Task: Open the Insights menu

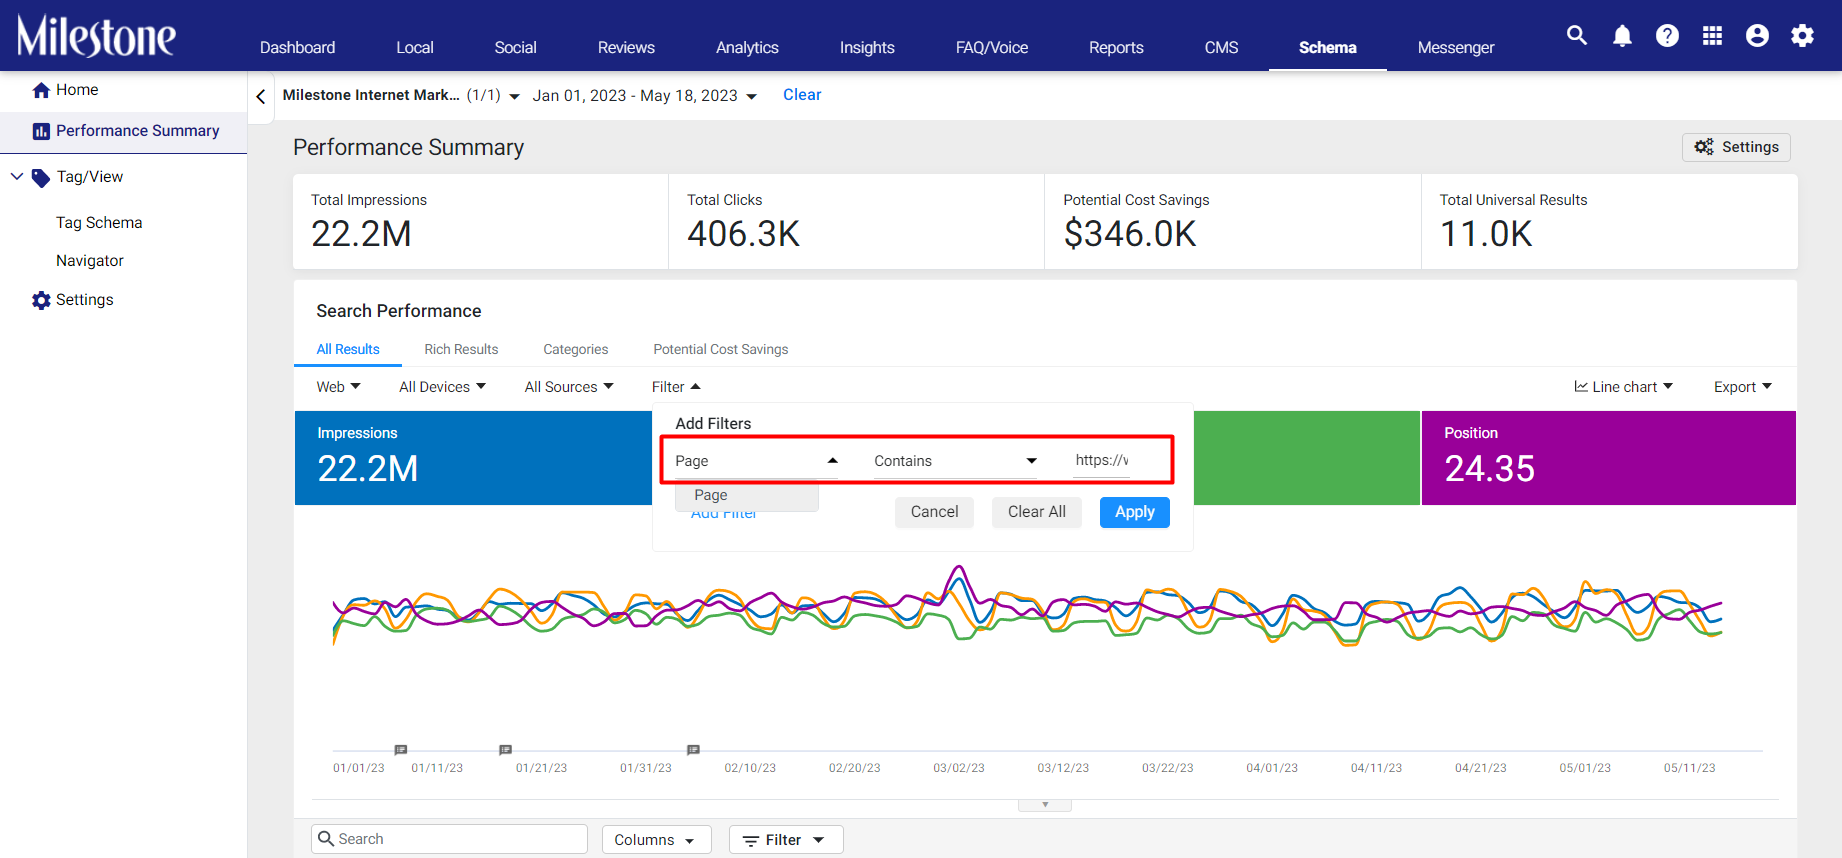Action: coord(867,47)
